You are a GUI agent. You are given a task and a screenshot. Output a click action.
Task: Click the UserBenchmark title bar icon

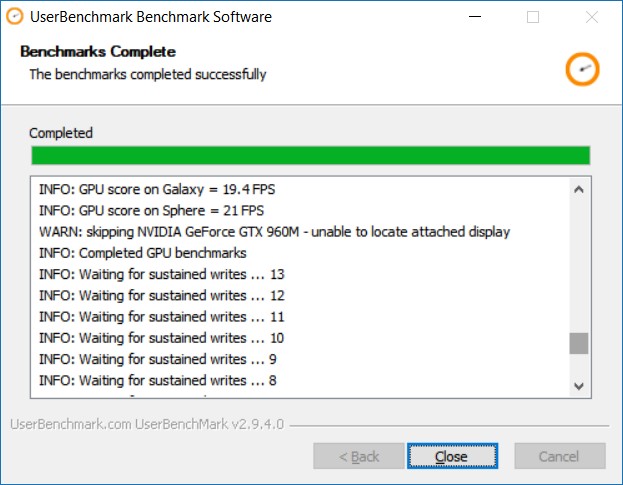[x=15, y=17]
